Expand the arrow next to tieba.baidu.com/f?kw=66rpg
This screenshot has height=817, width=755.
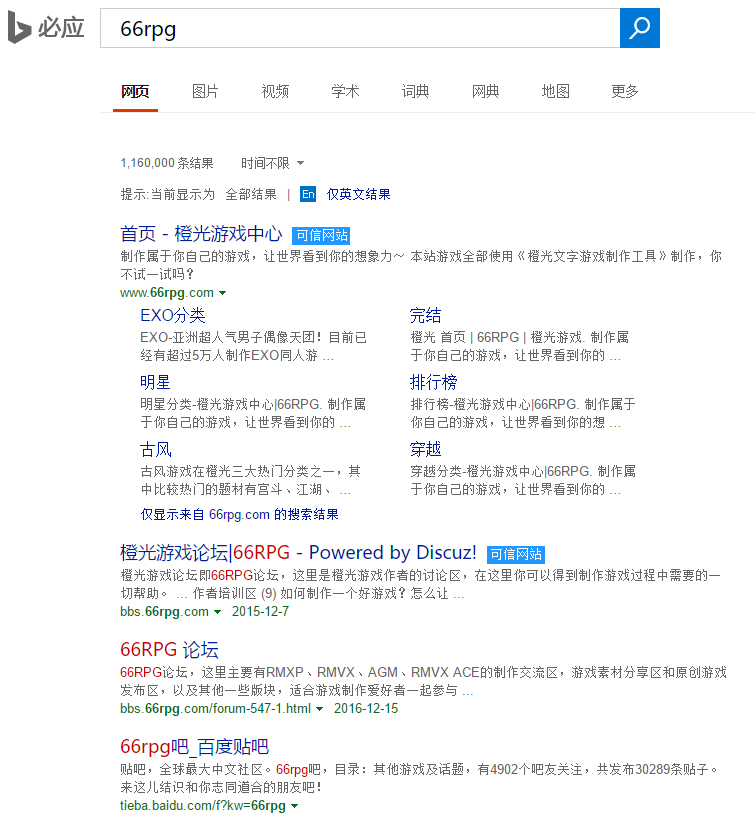click(294, 806)
